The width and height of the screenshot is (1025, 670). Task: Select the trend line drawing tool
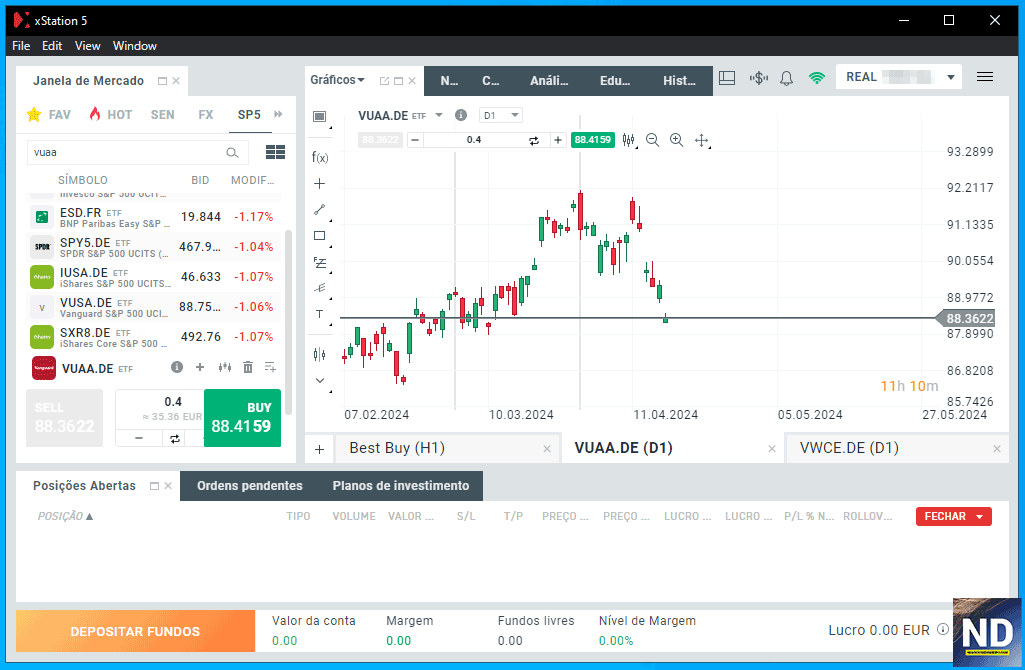320,210
